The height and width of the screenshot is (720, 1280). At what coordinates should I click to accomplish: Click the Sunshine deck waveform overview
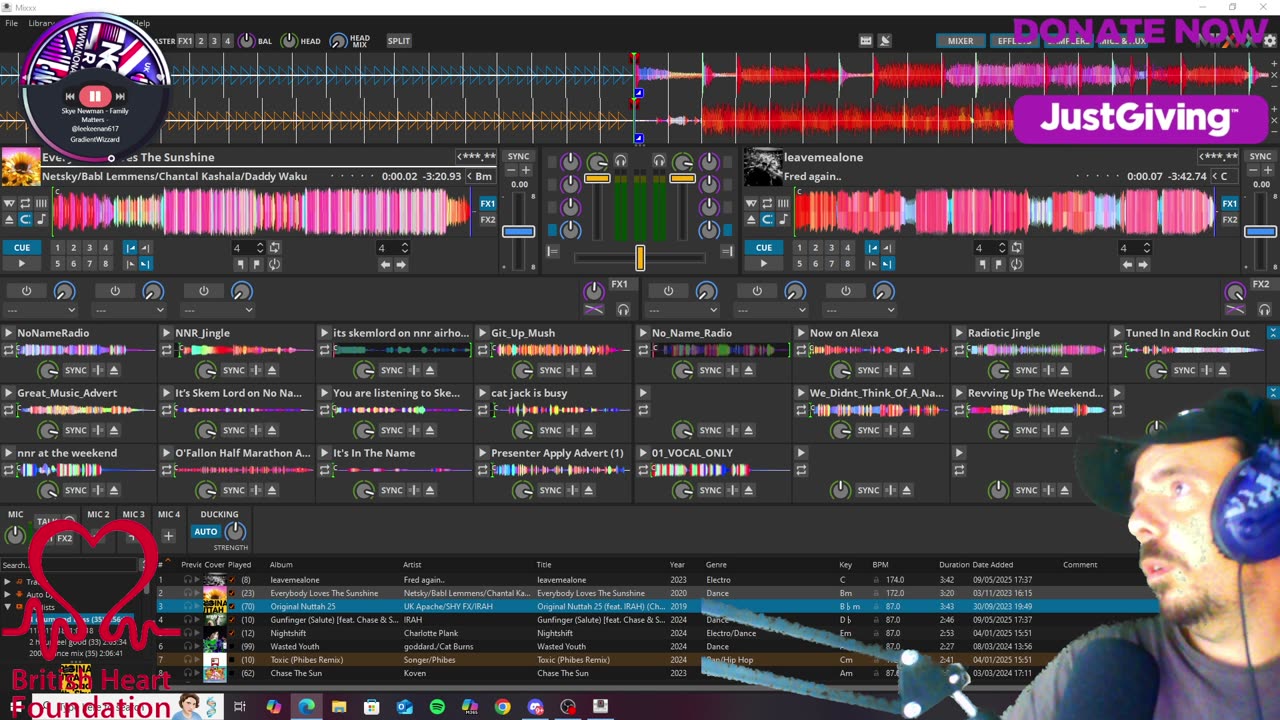pyautogui.click(x=260, y=212)
